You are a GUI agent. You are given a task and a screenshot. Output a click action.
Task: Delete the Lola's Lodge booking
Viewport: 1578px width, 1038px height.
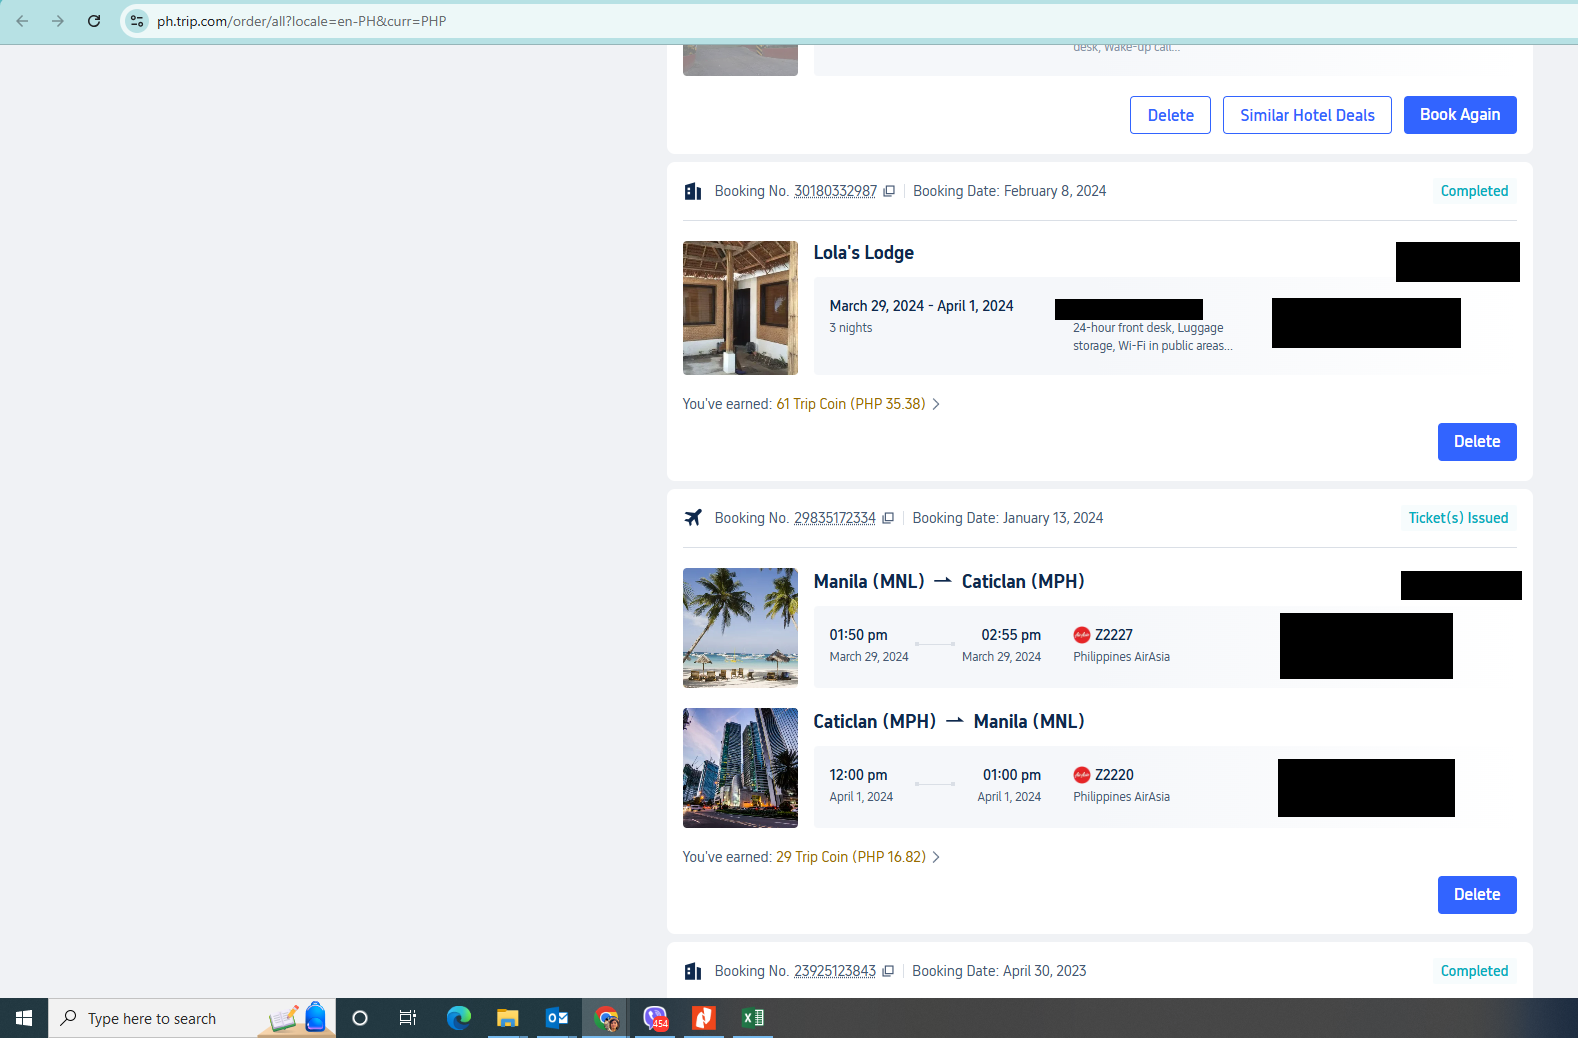[x=1477, y=442]
